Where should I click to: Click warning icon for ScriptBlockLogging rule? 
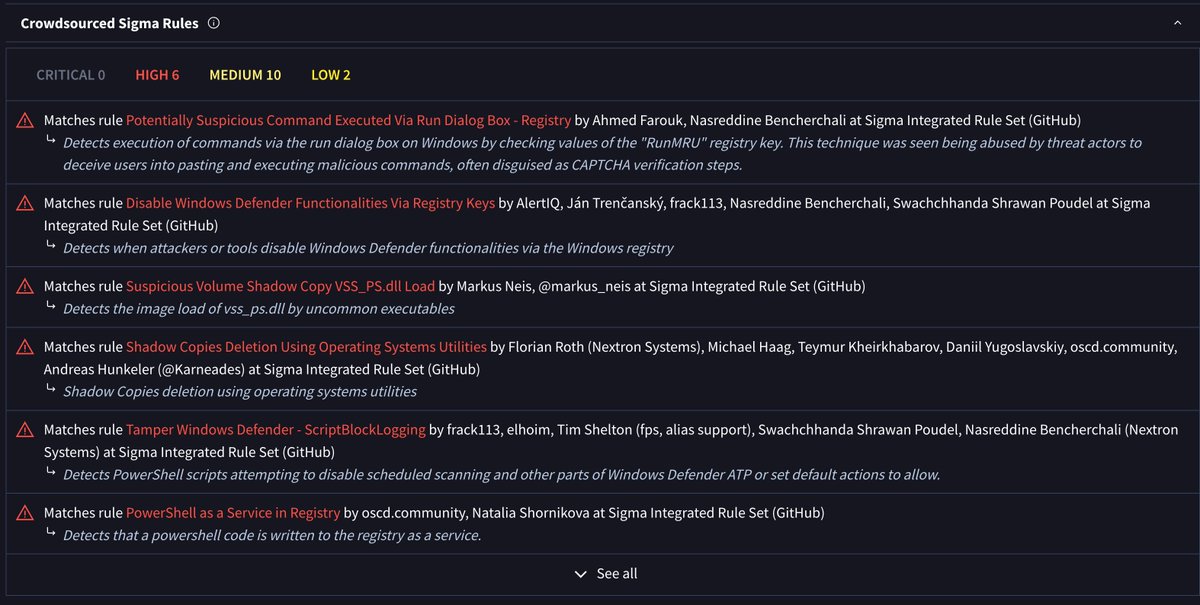[x=25, y=431]
